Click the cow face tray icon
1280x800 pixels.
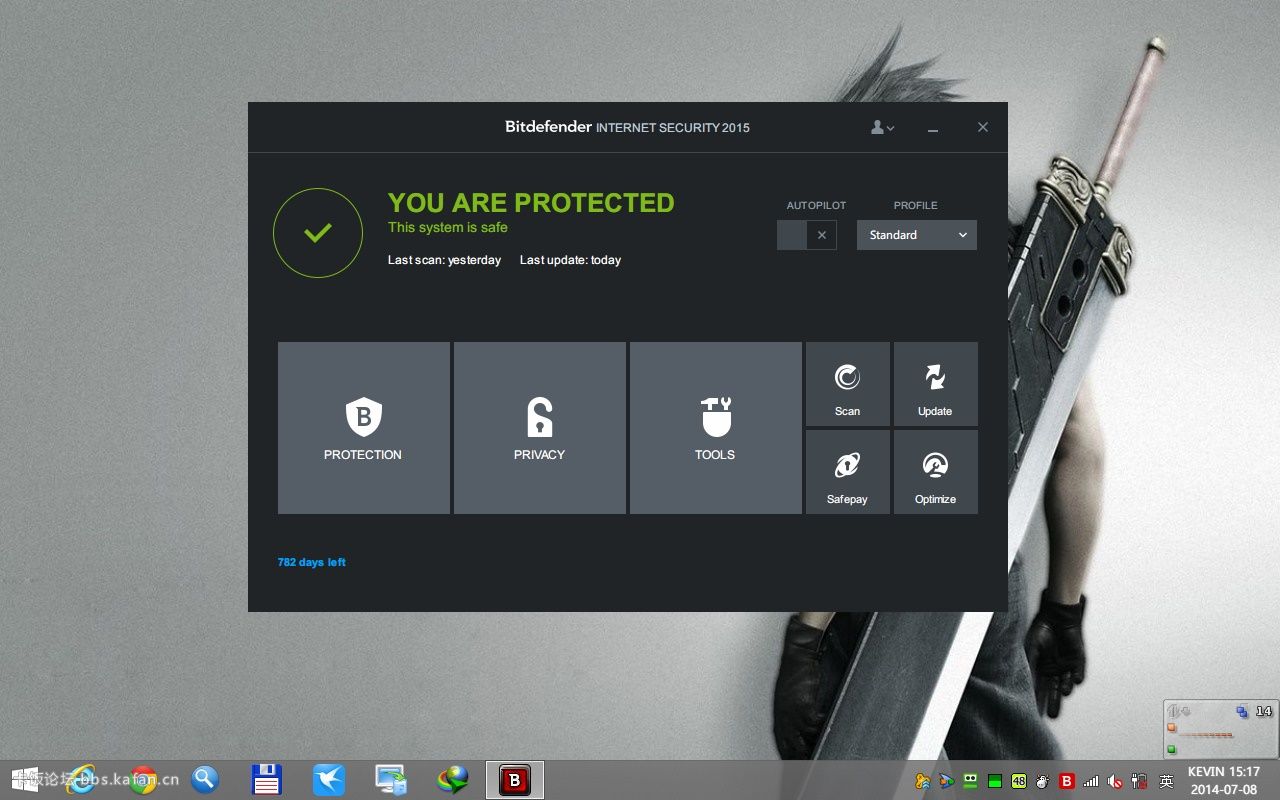tap(1043, 781)
